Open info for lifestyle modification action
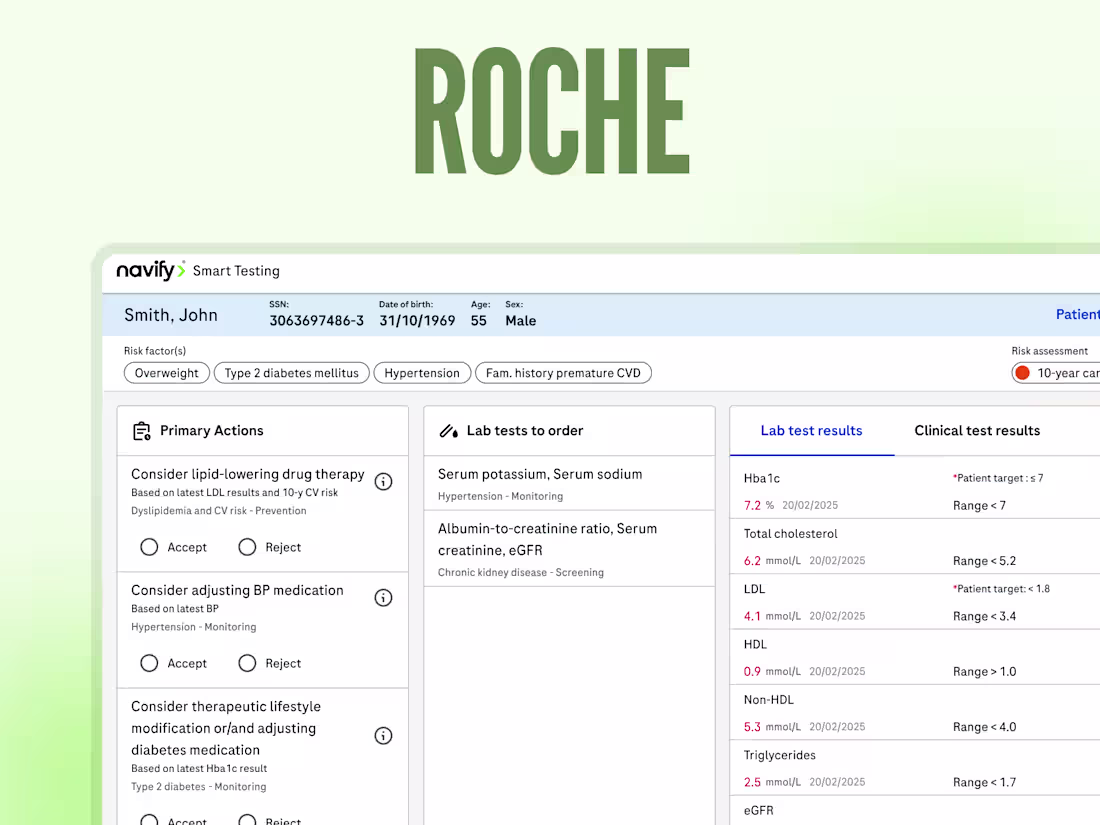Image resolution: width=1100 pixels, height=825 pixels. coord(383,735)
